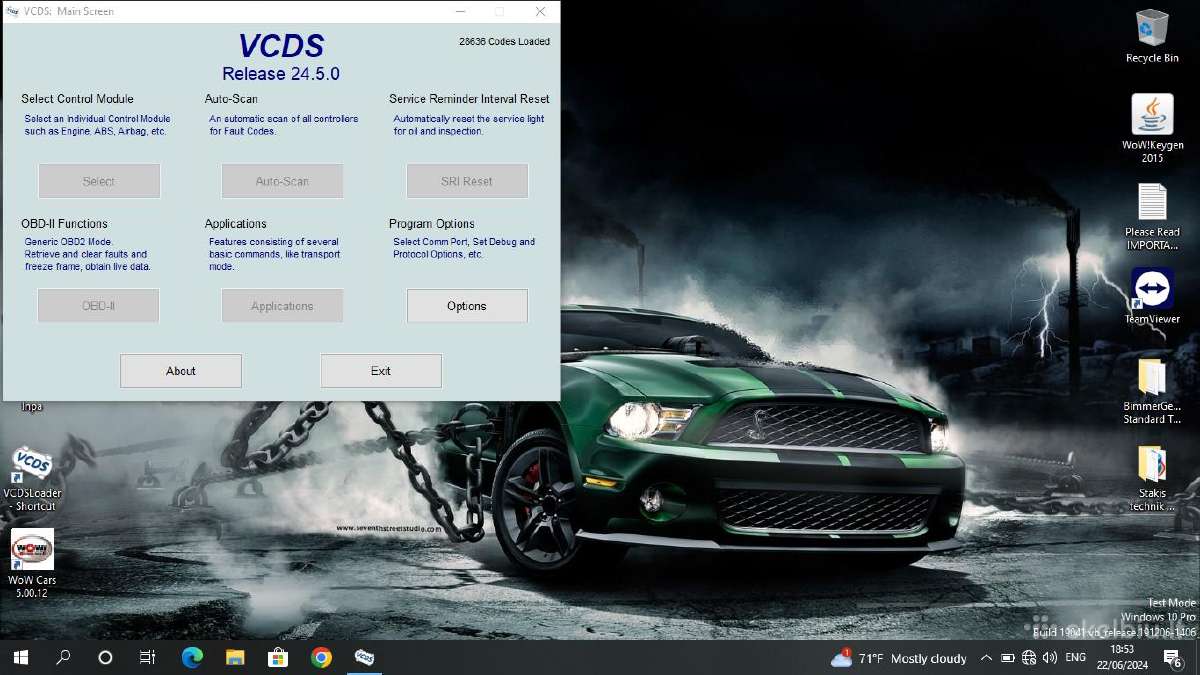
Task: Launch the VCDSLoader shortcut on desktop
Action: coord(32,478)
